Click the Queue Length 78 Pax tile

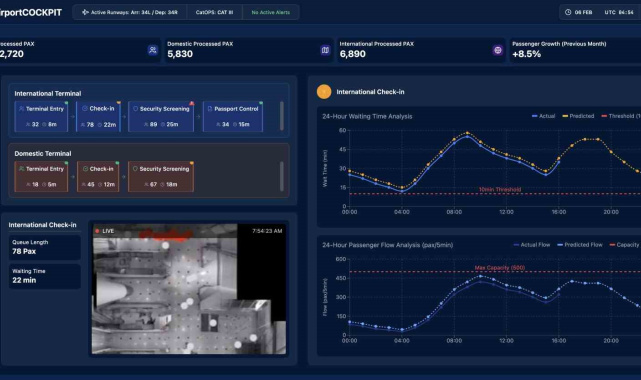[x=45, y=247]
